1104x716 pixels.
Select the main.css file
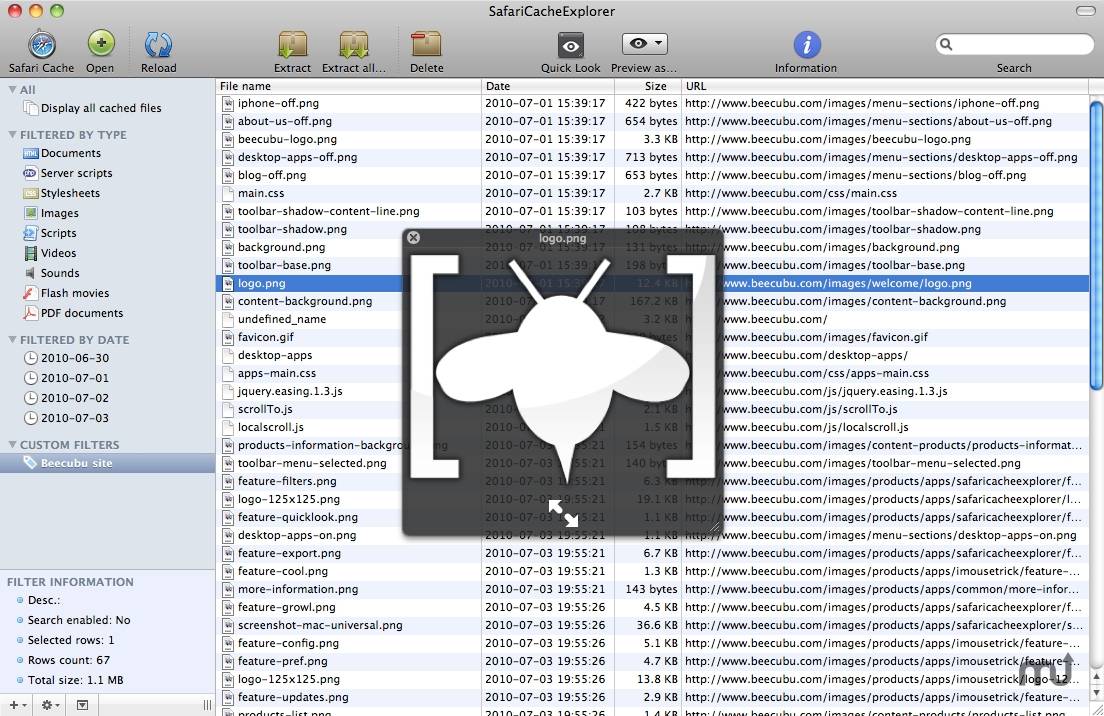[x=261, y=193]
